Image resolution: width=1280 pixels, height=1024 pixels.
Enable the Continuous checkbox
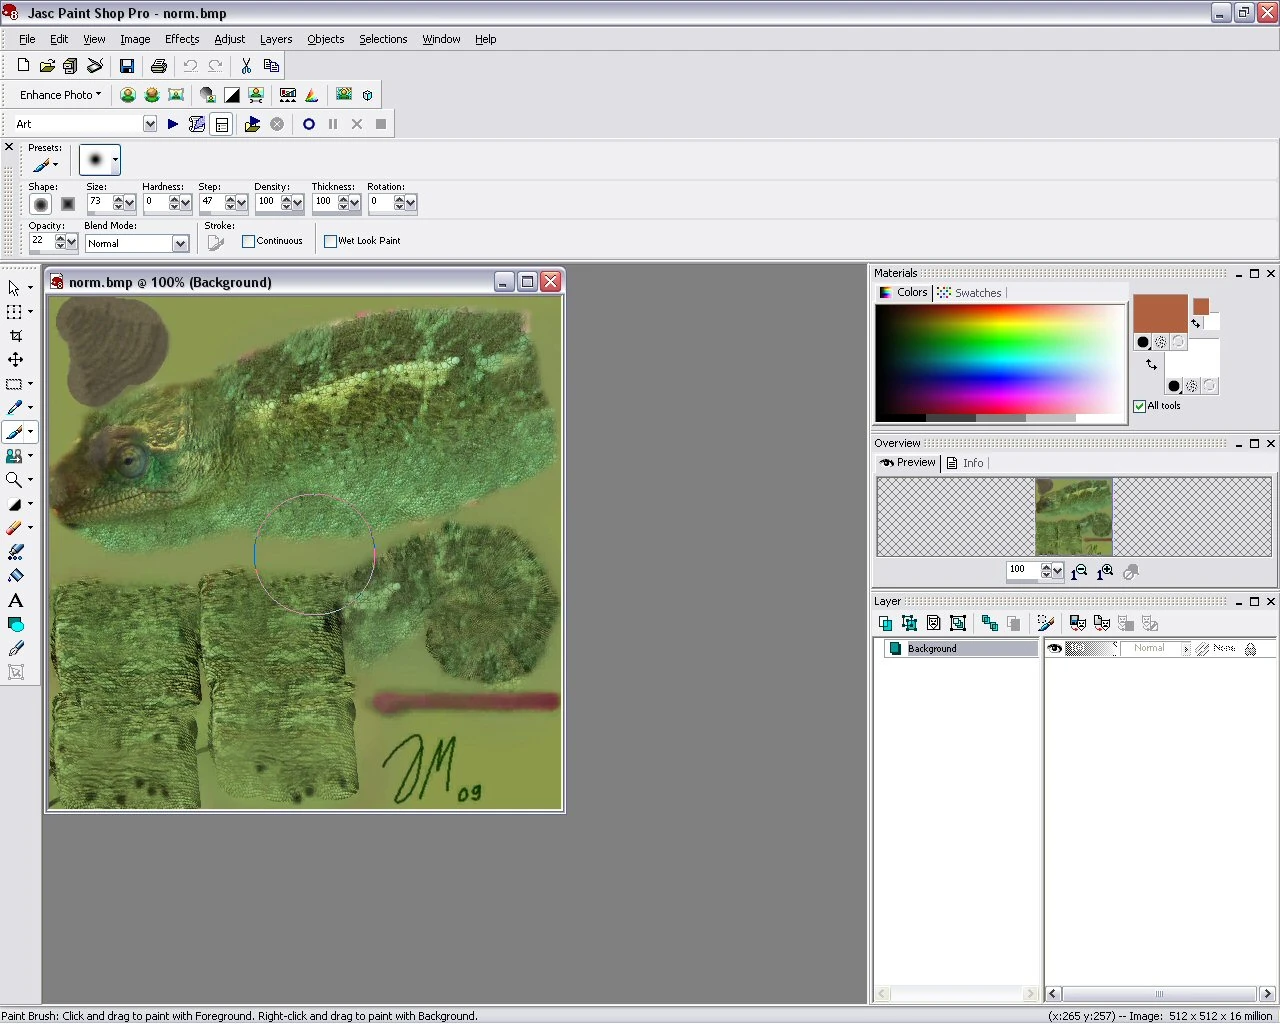click(x=249, y=241)
